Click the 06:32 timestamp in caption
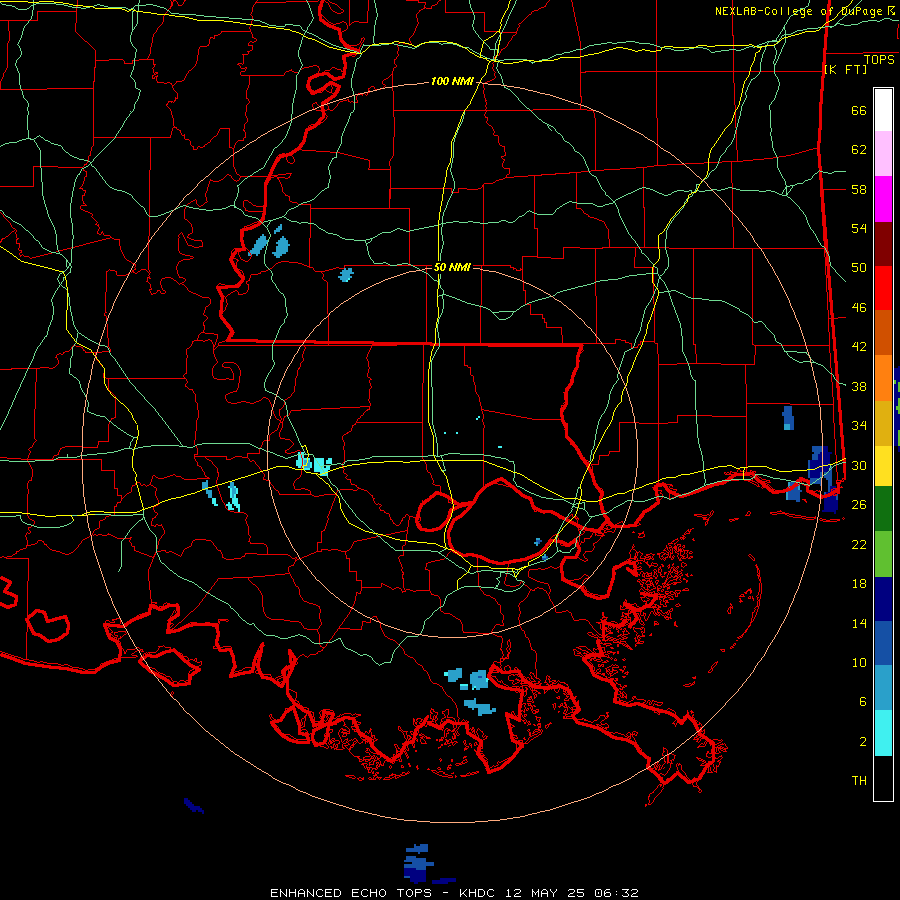Viewport: 900px width, 900px height. click(616, 893)
